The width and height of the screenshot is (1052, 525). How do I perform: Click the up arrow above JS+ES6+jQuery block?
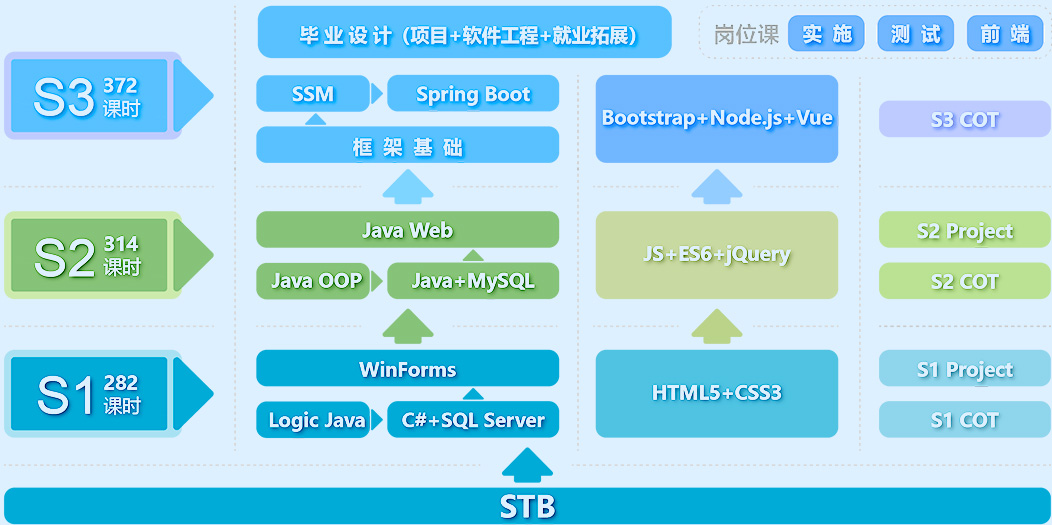click(x=717, y=187)
